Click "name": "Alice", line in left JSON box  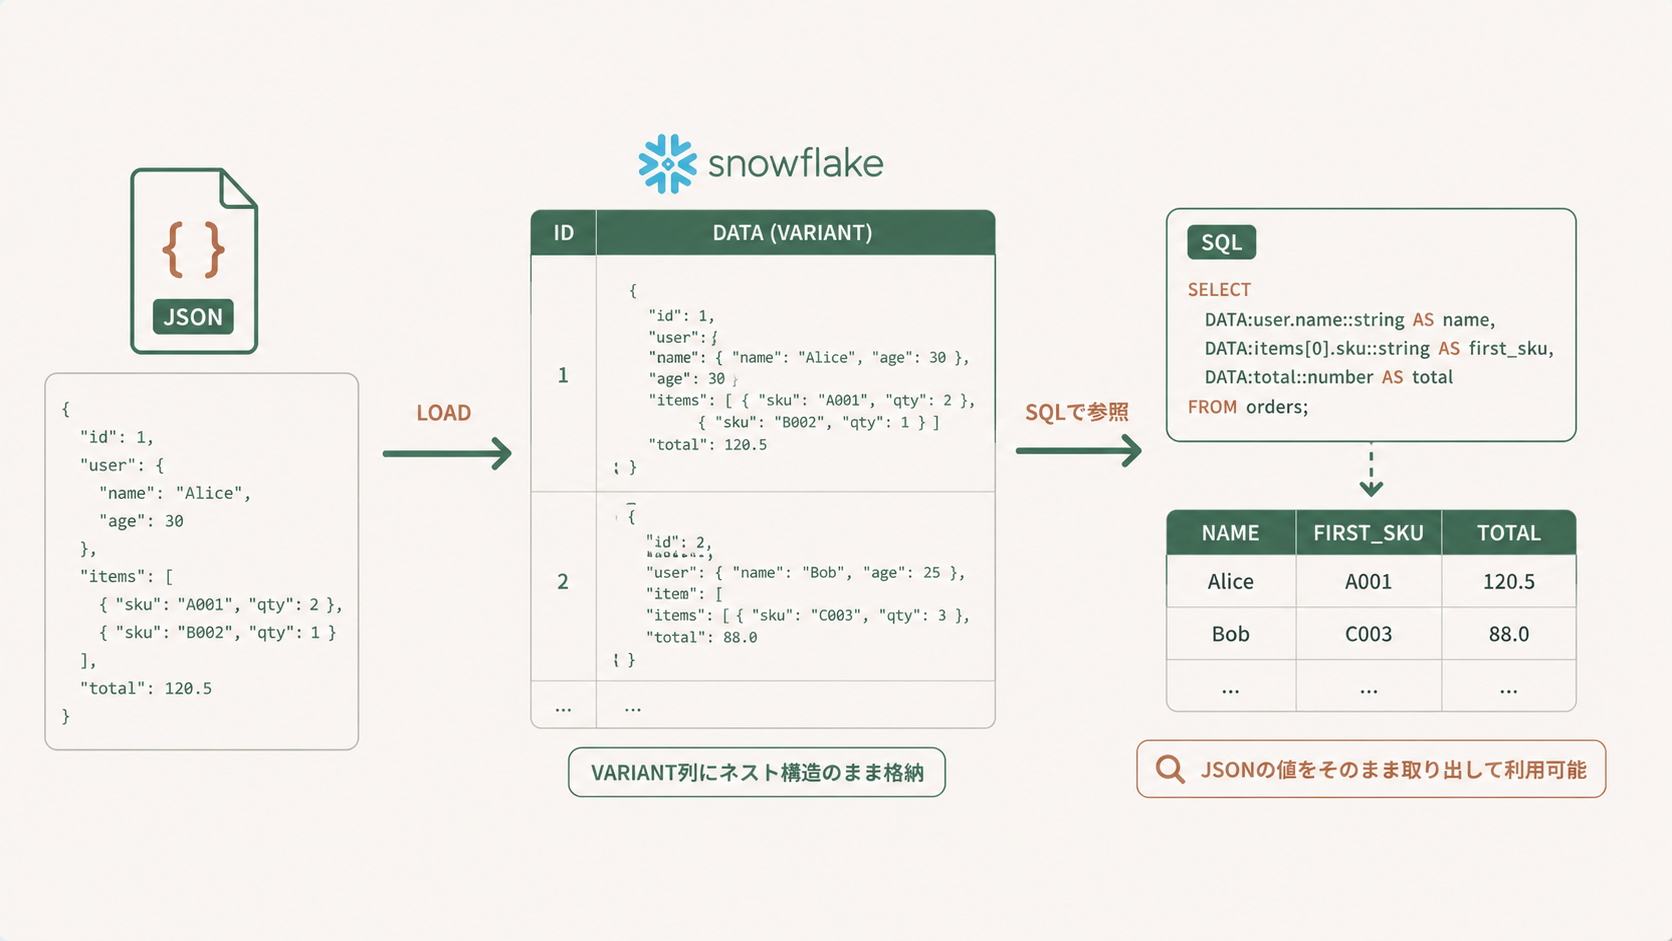coord(175,493)
